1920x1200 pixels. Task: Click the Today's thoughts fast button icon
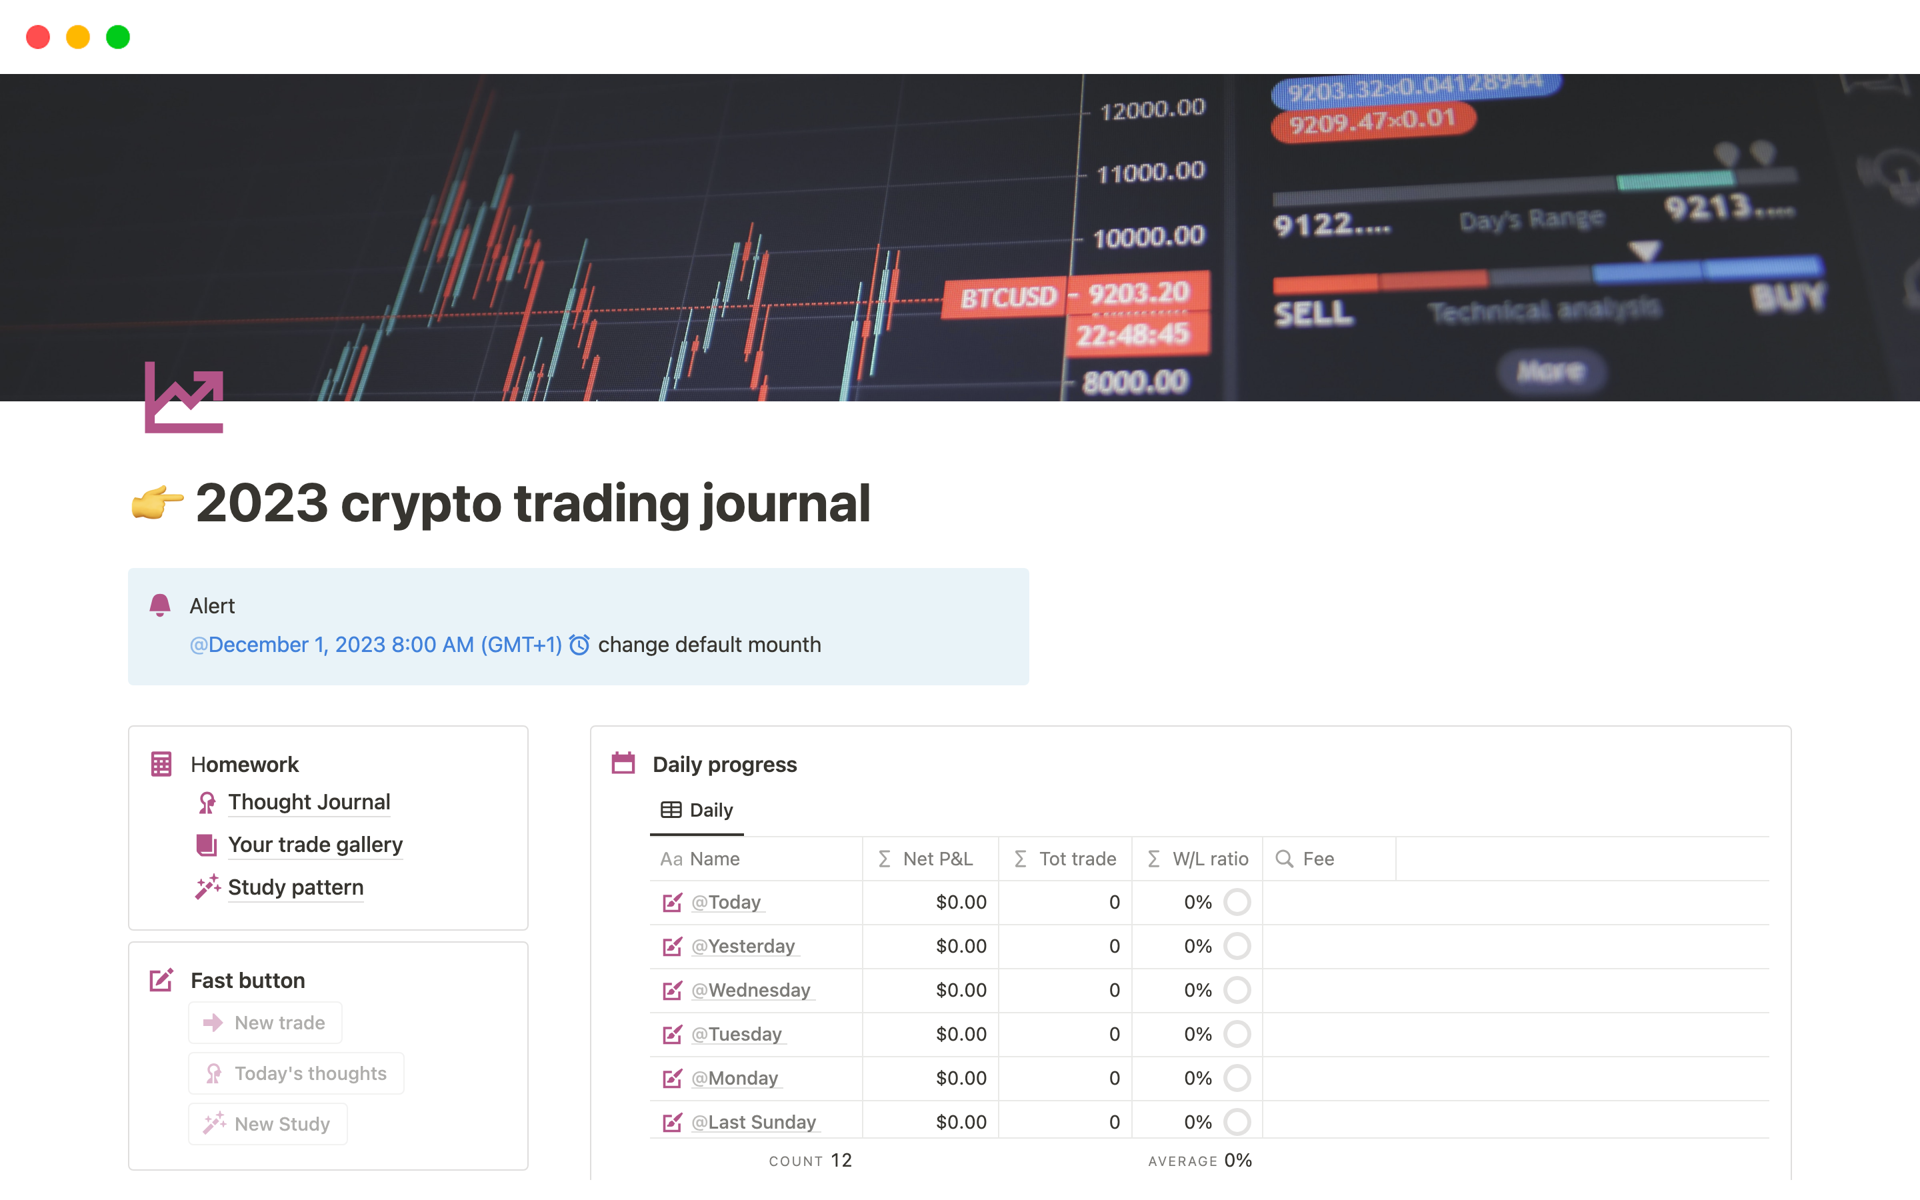click(x=210, y=1071)
